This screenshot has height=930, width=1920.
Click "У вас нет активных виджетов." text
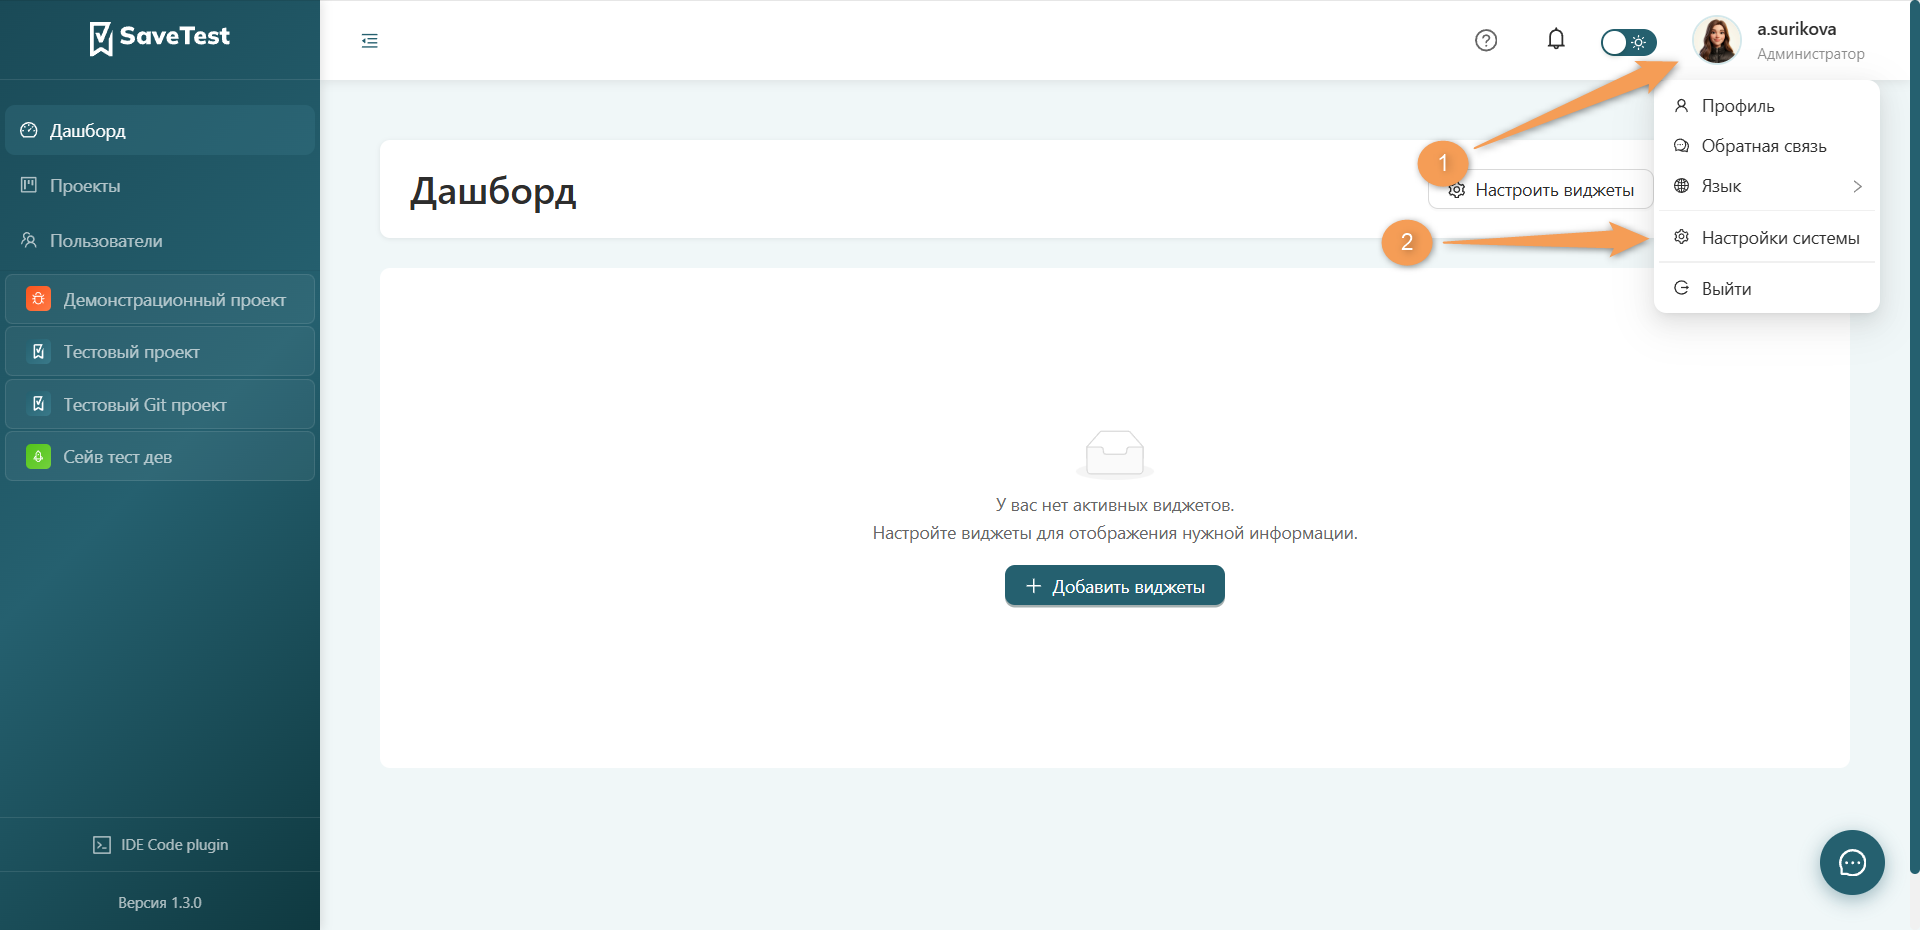tap(1115, 505)
